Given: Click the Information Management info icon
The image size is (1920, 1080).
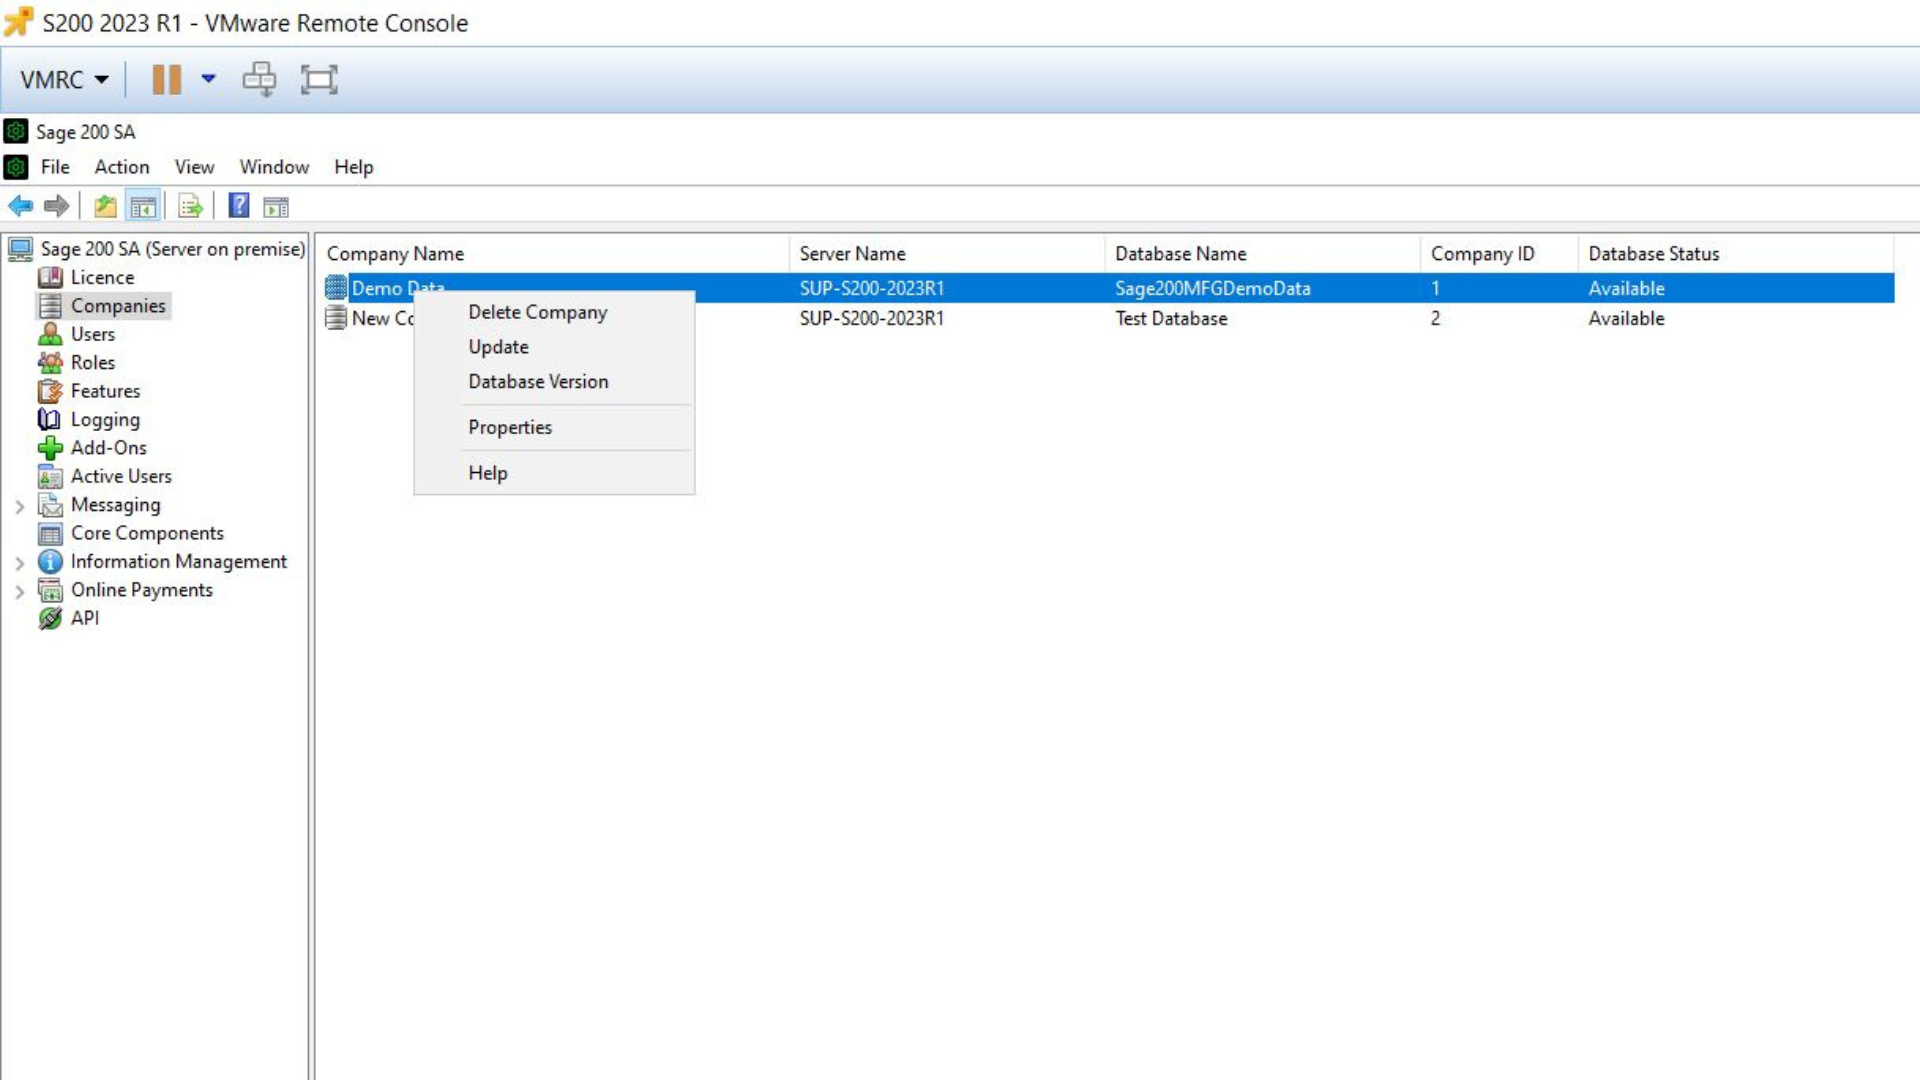Looking at the screenshot, I should click(x=50, y=562).
